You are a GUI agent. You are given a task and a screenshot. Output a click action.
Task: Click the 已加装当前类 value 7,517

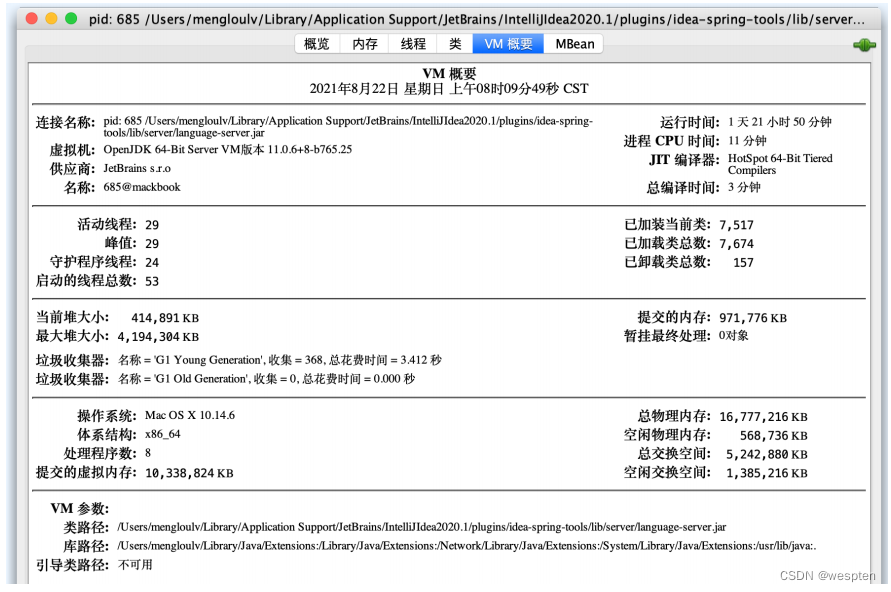[736, 225]
